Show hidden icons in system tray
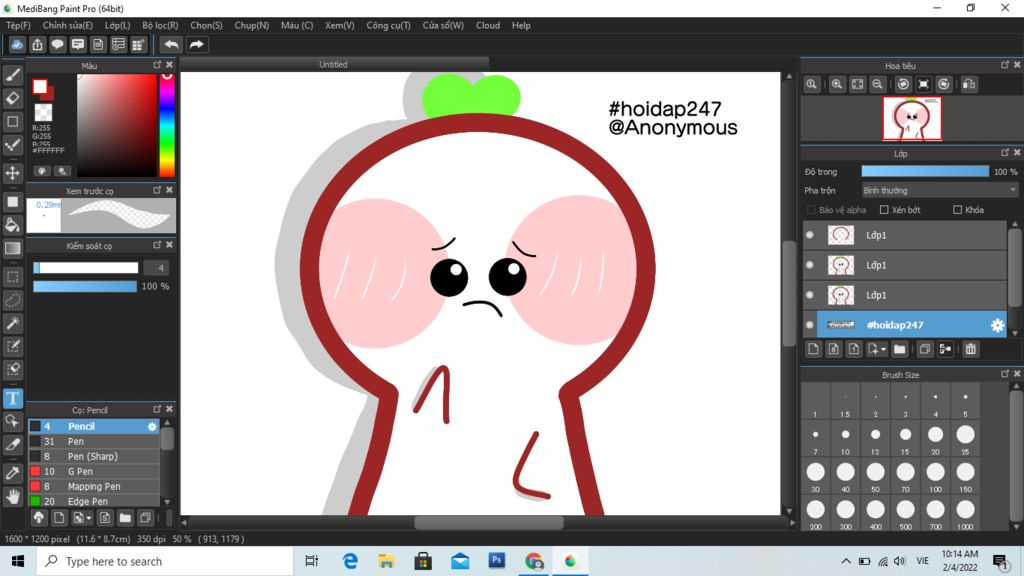This screenshot has height=576, width=1024. pos(846,561)
